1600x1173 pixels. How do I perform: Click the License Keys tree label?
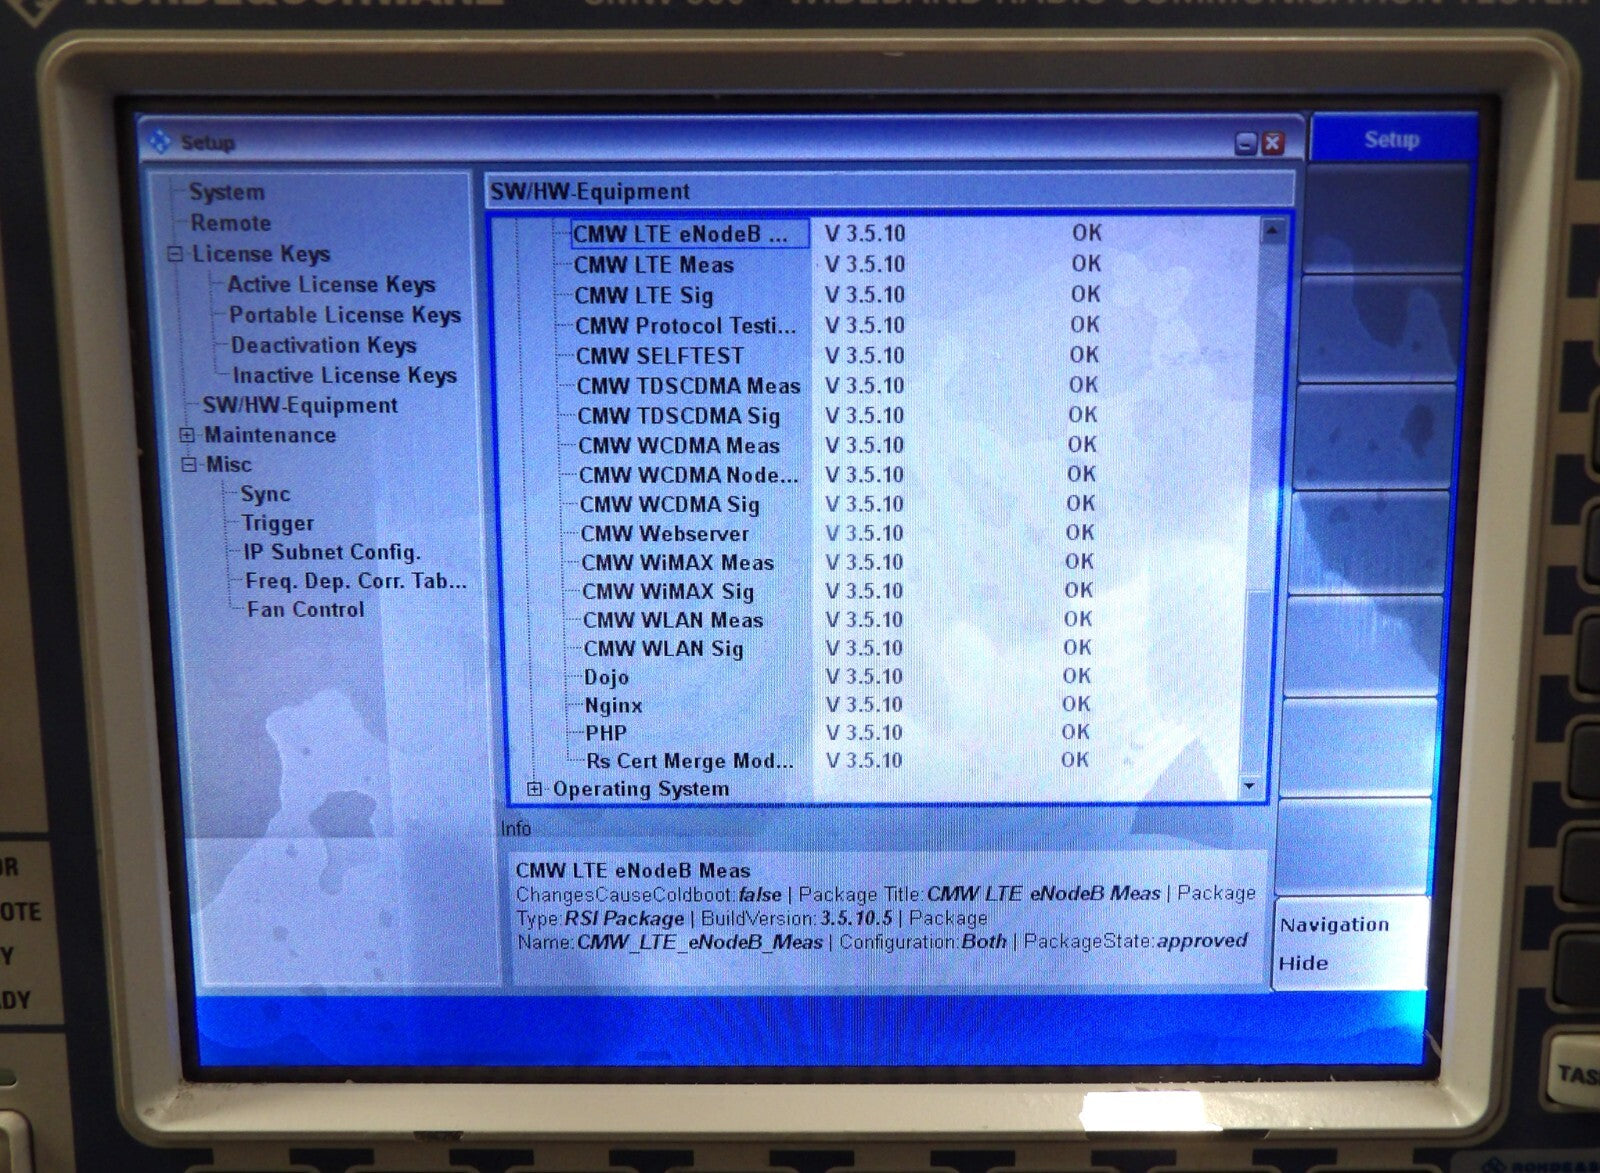pos(261,254)
